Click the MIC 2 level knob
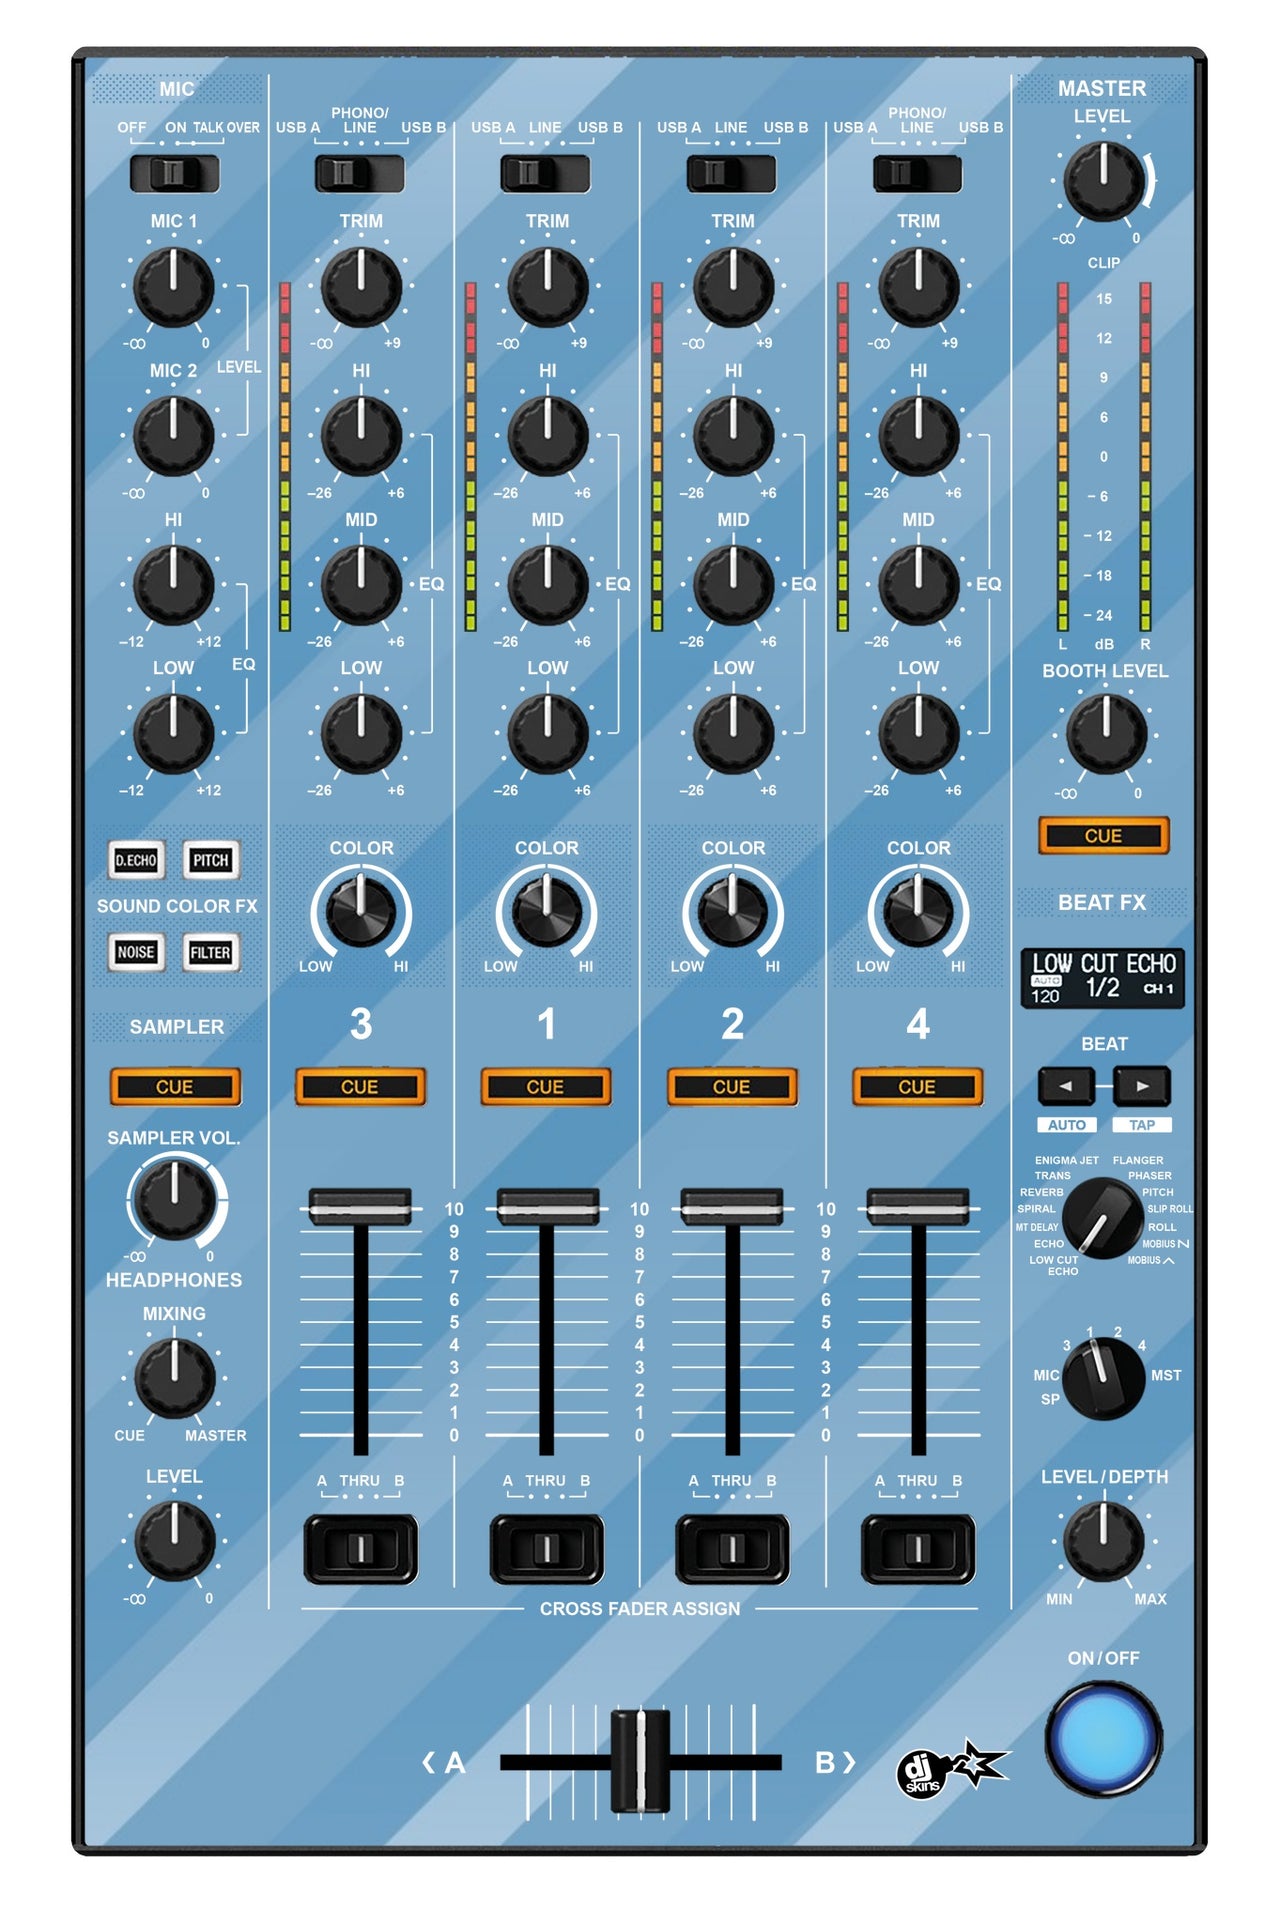The width and height of the screenshot is (1280, 1923). pyautogui.click(x=174, y=436)
